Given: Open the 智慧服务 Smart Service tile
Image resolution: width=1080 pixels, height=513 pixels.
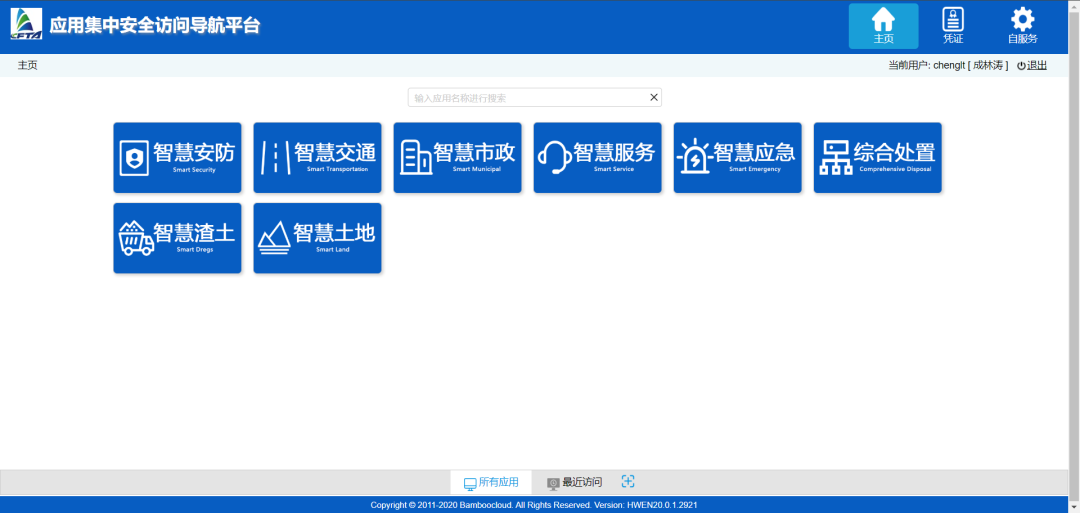Looking at the screenshot, I should (x=598, y=158).
